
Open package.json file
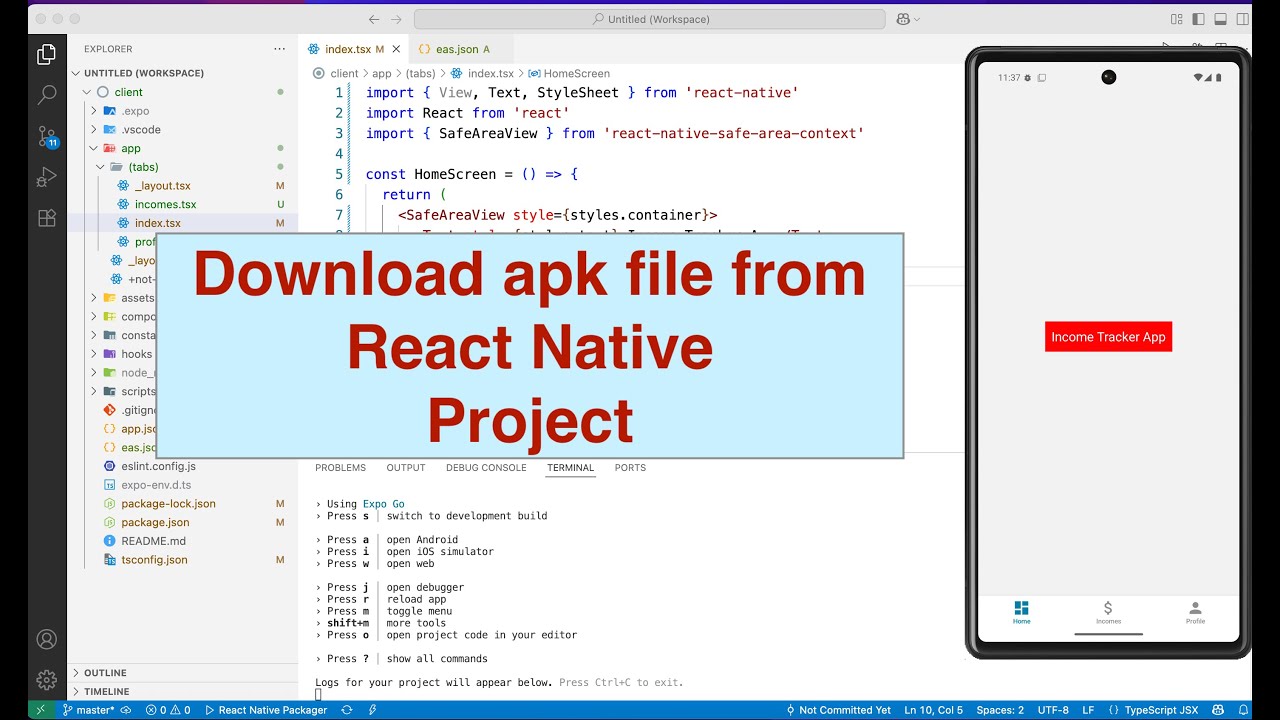(155, 522)
